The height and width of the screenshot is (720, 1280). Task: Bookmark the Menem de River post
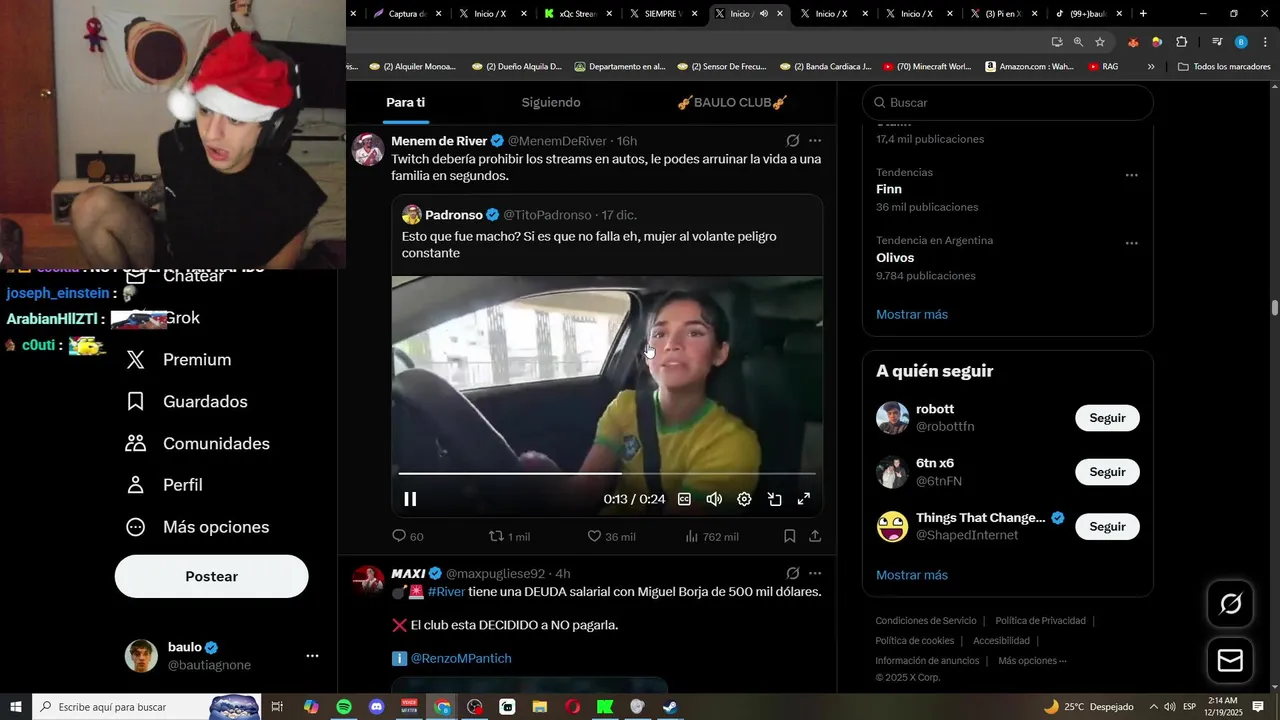pos(790,536)
